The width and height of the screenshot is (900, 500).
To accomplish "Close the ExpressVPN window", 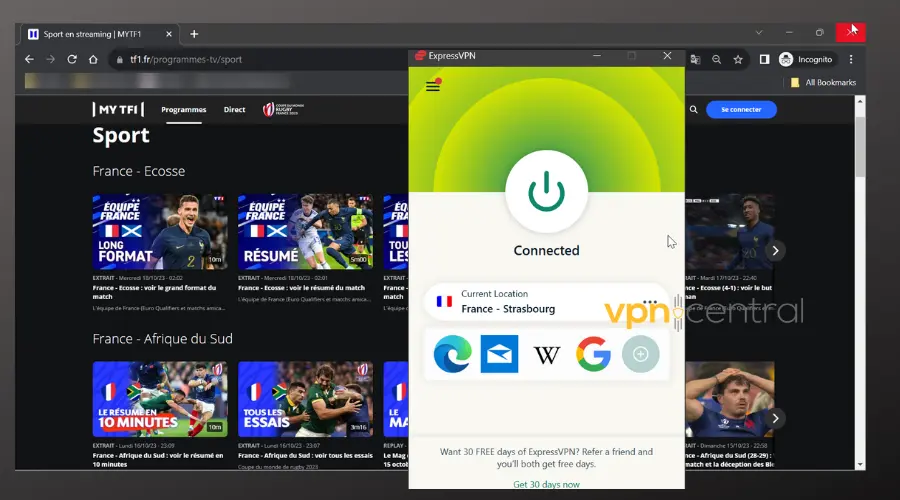I will point(667,56).
